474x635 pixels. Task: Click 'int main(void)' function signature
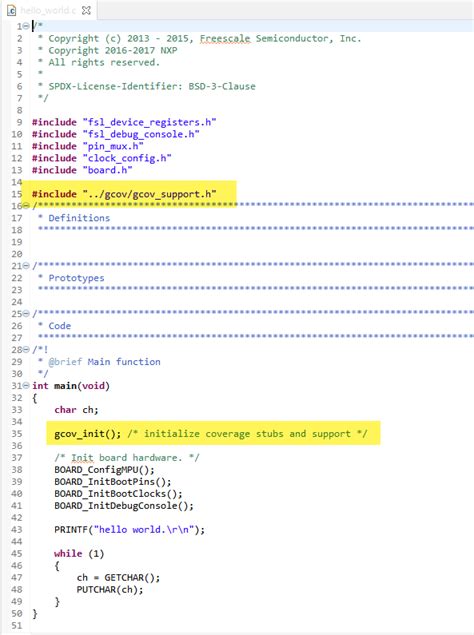(x=71, y=386)
